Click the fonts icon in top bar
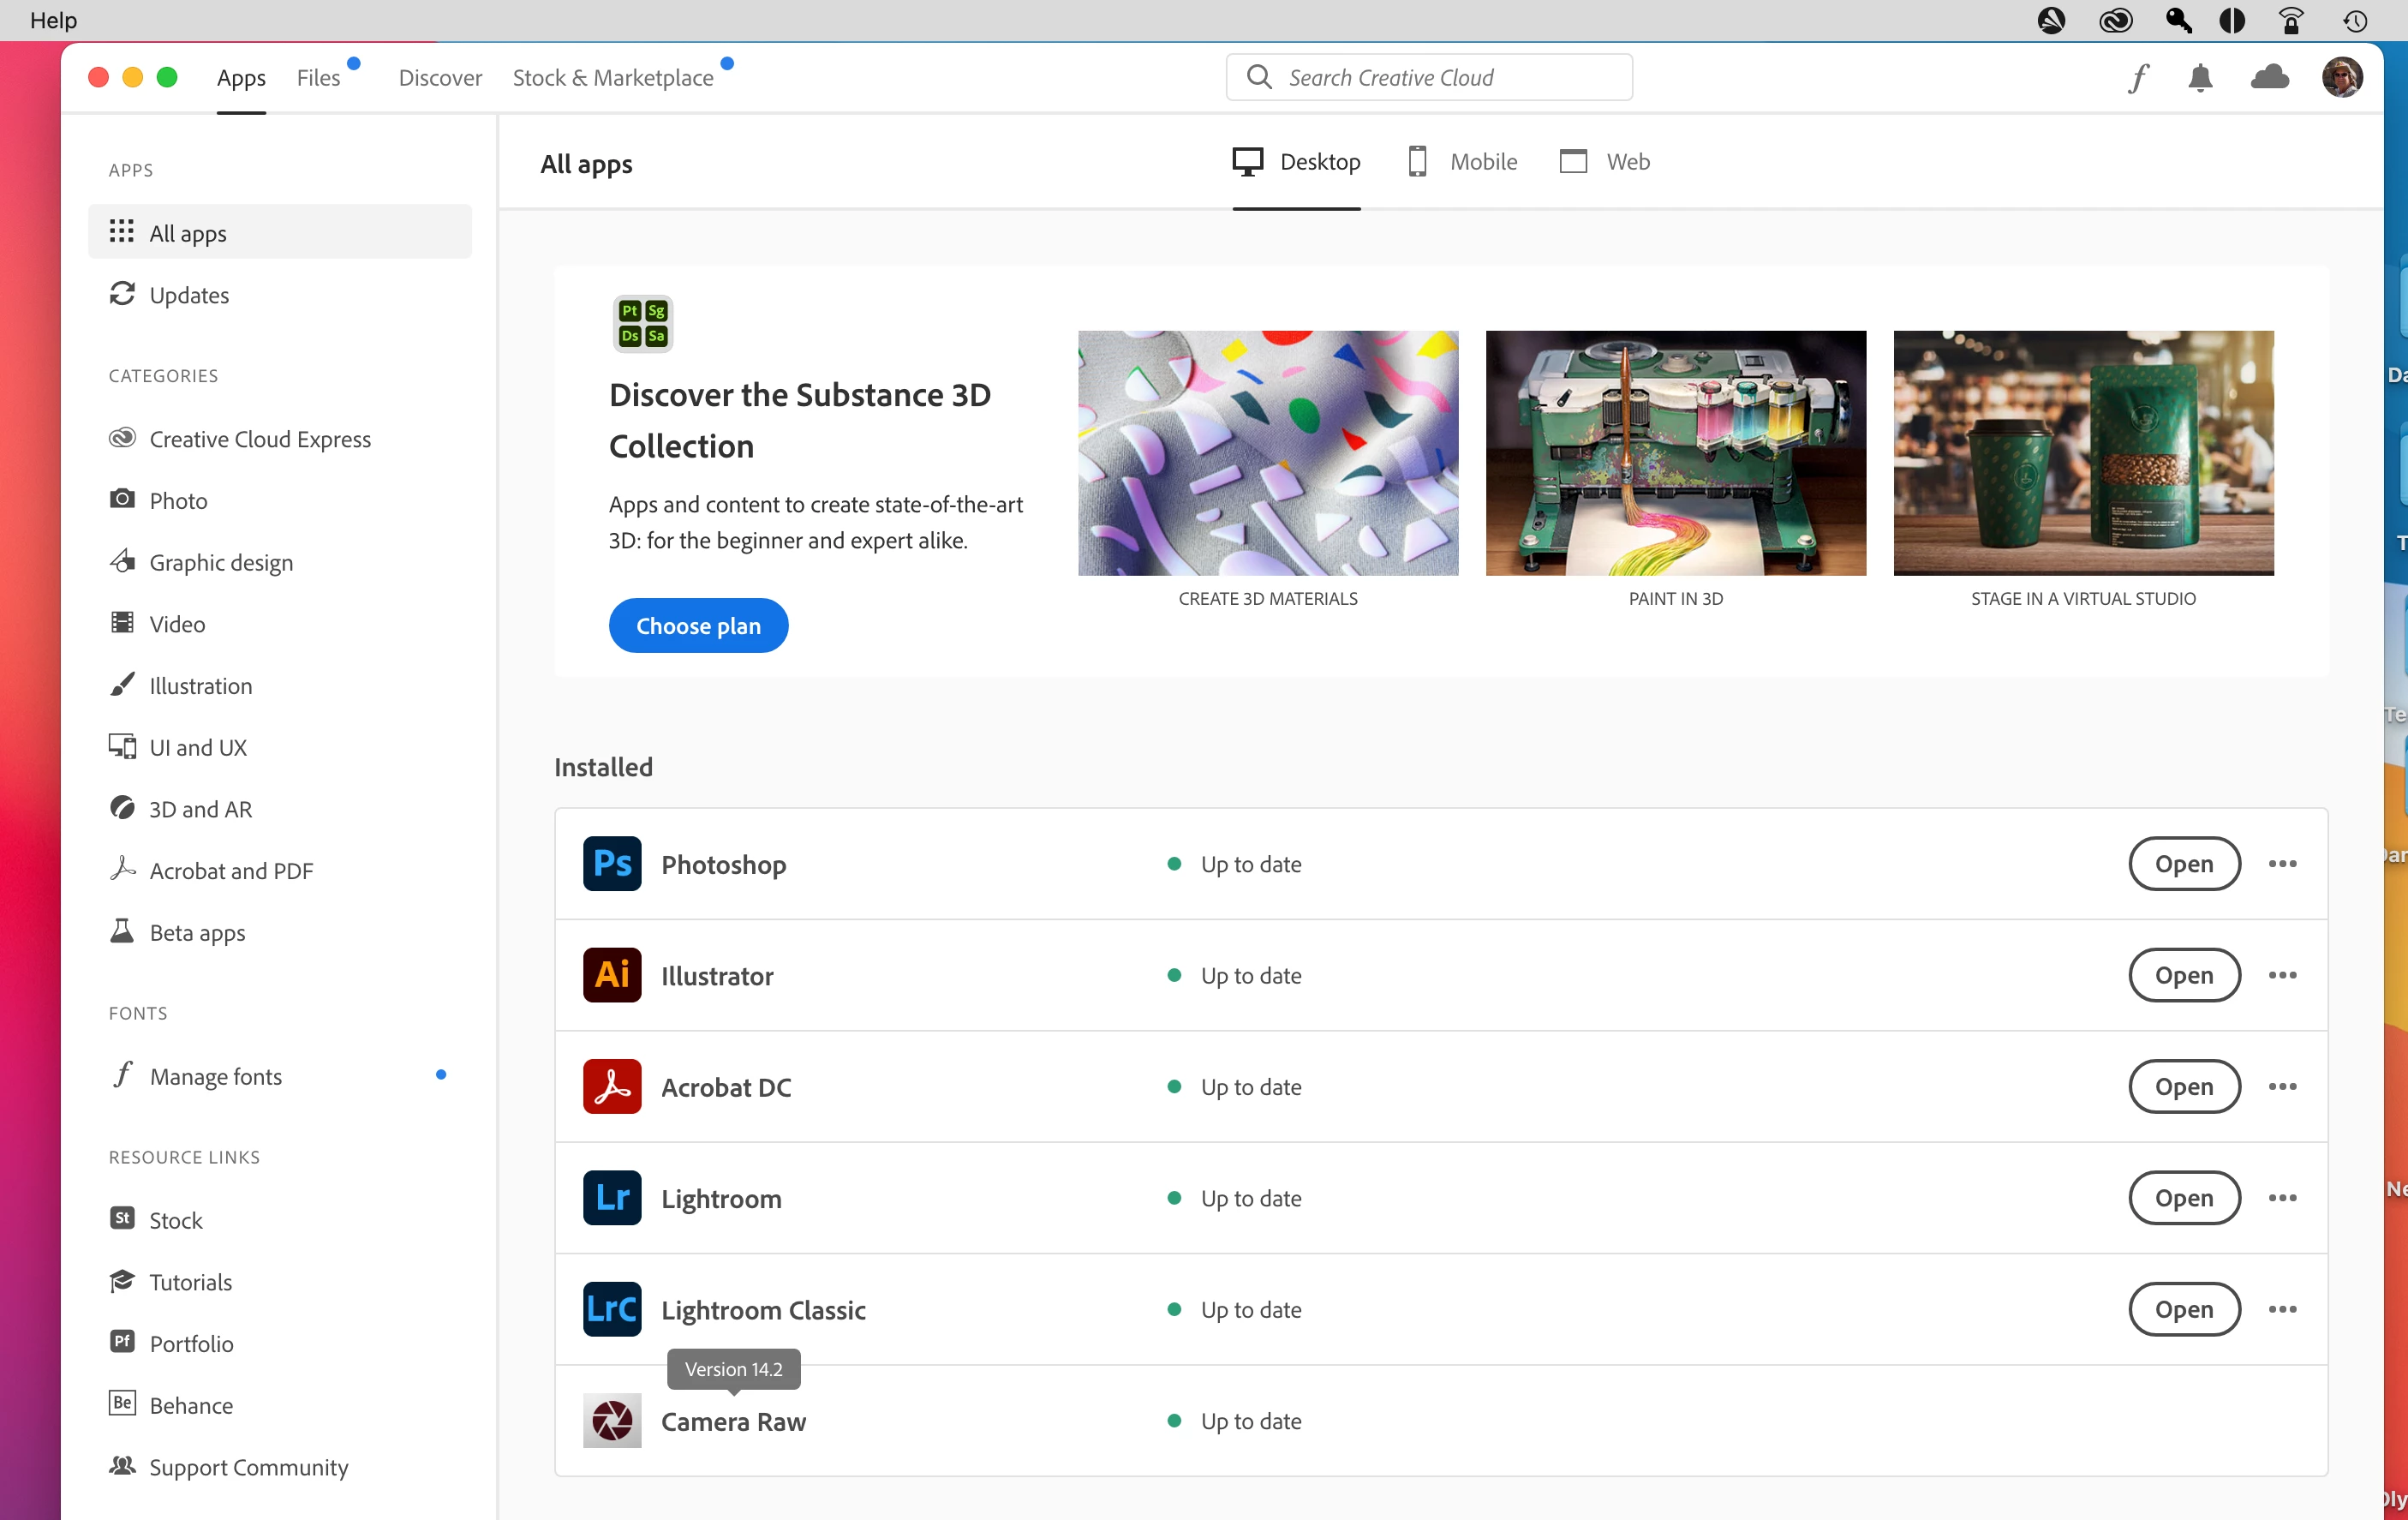 pyautogui.click(x=2138, y=78)
